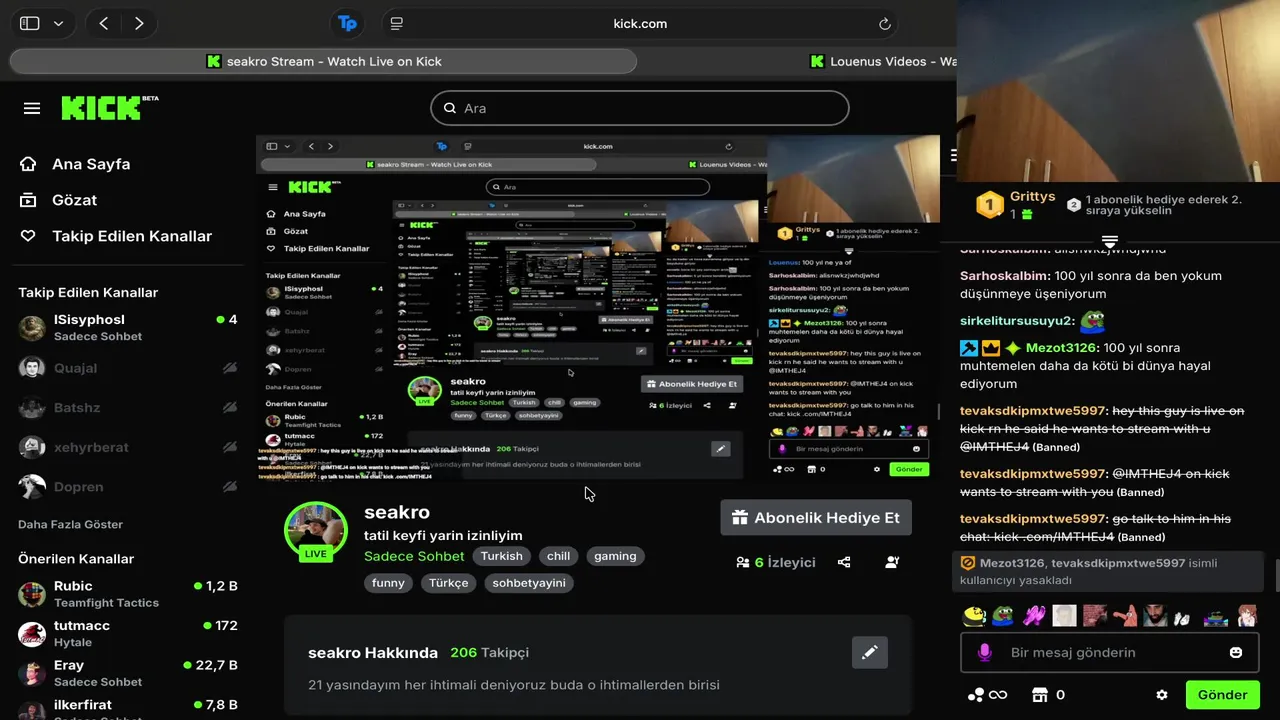Toggle the browser sidebar panel icon
This screenshot has height=720, width=1280.
(30, 23)
